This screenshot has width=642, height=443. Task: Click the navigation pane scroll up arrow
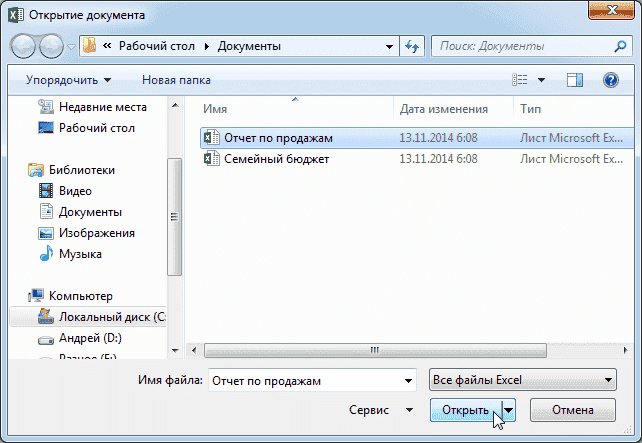(x=175, y=106)
